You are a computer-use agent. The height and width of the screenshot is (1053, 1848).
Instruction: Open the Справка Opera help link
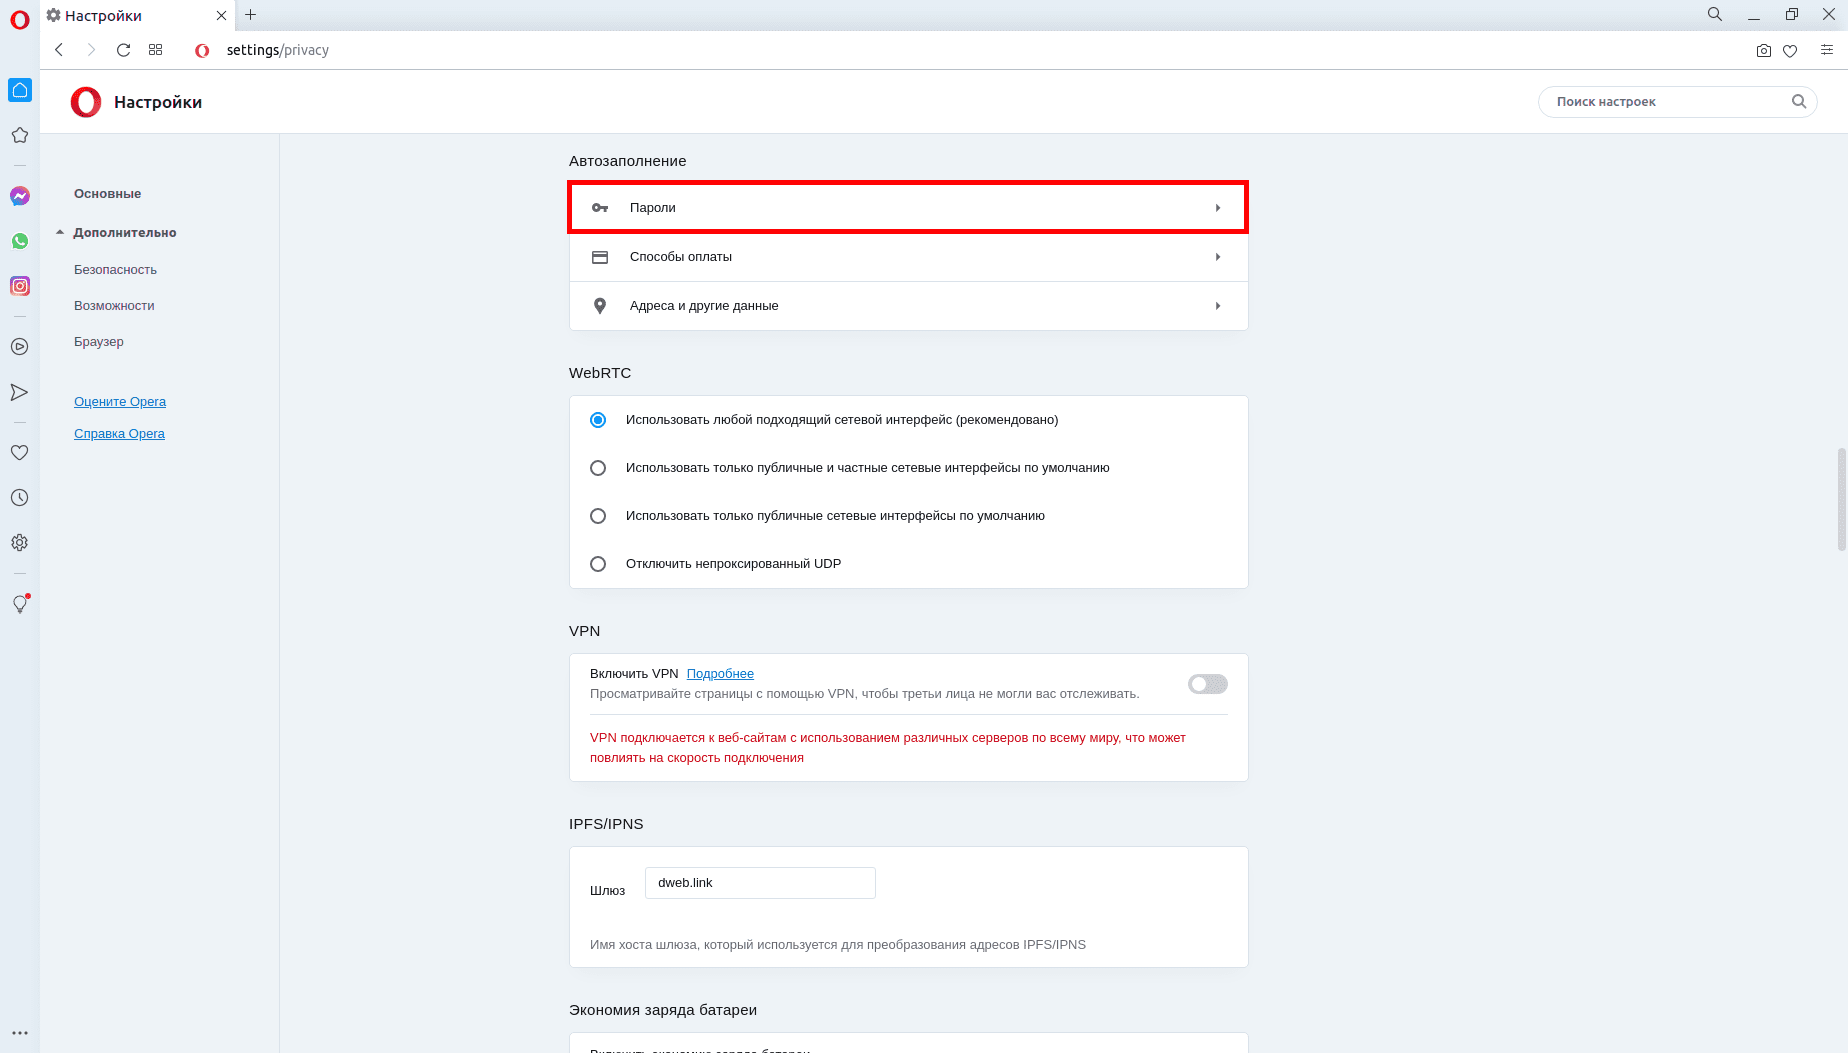tap(119, 434)
